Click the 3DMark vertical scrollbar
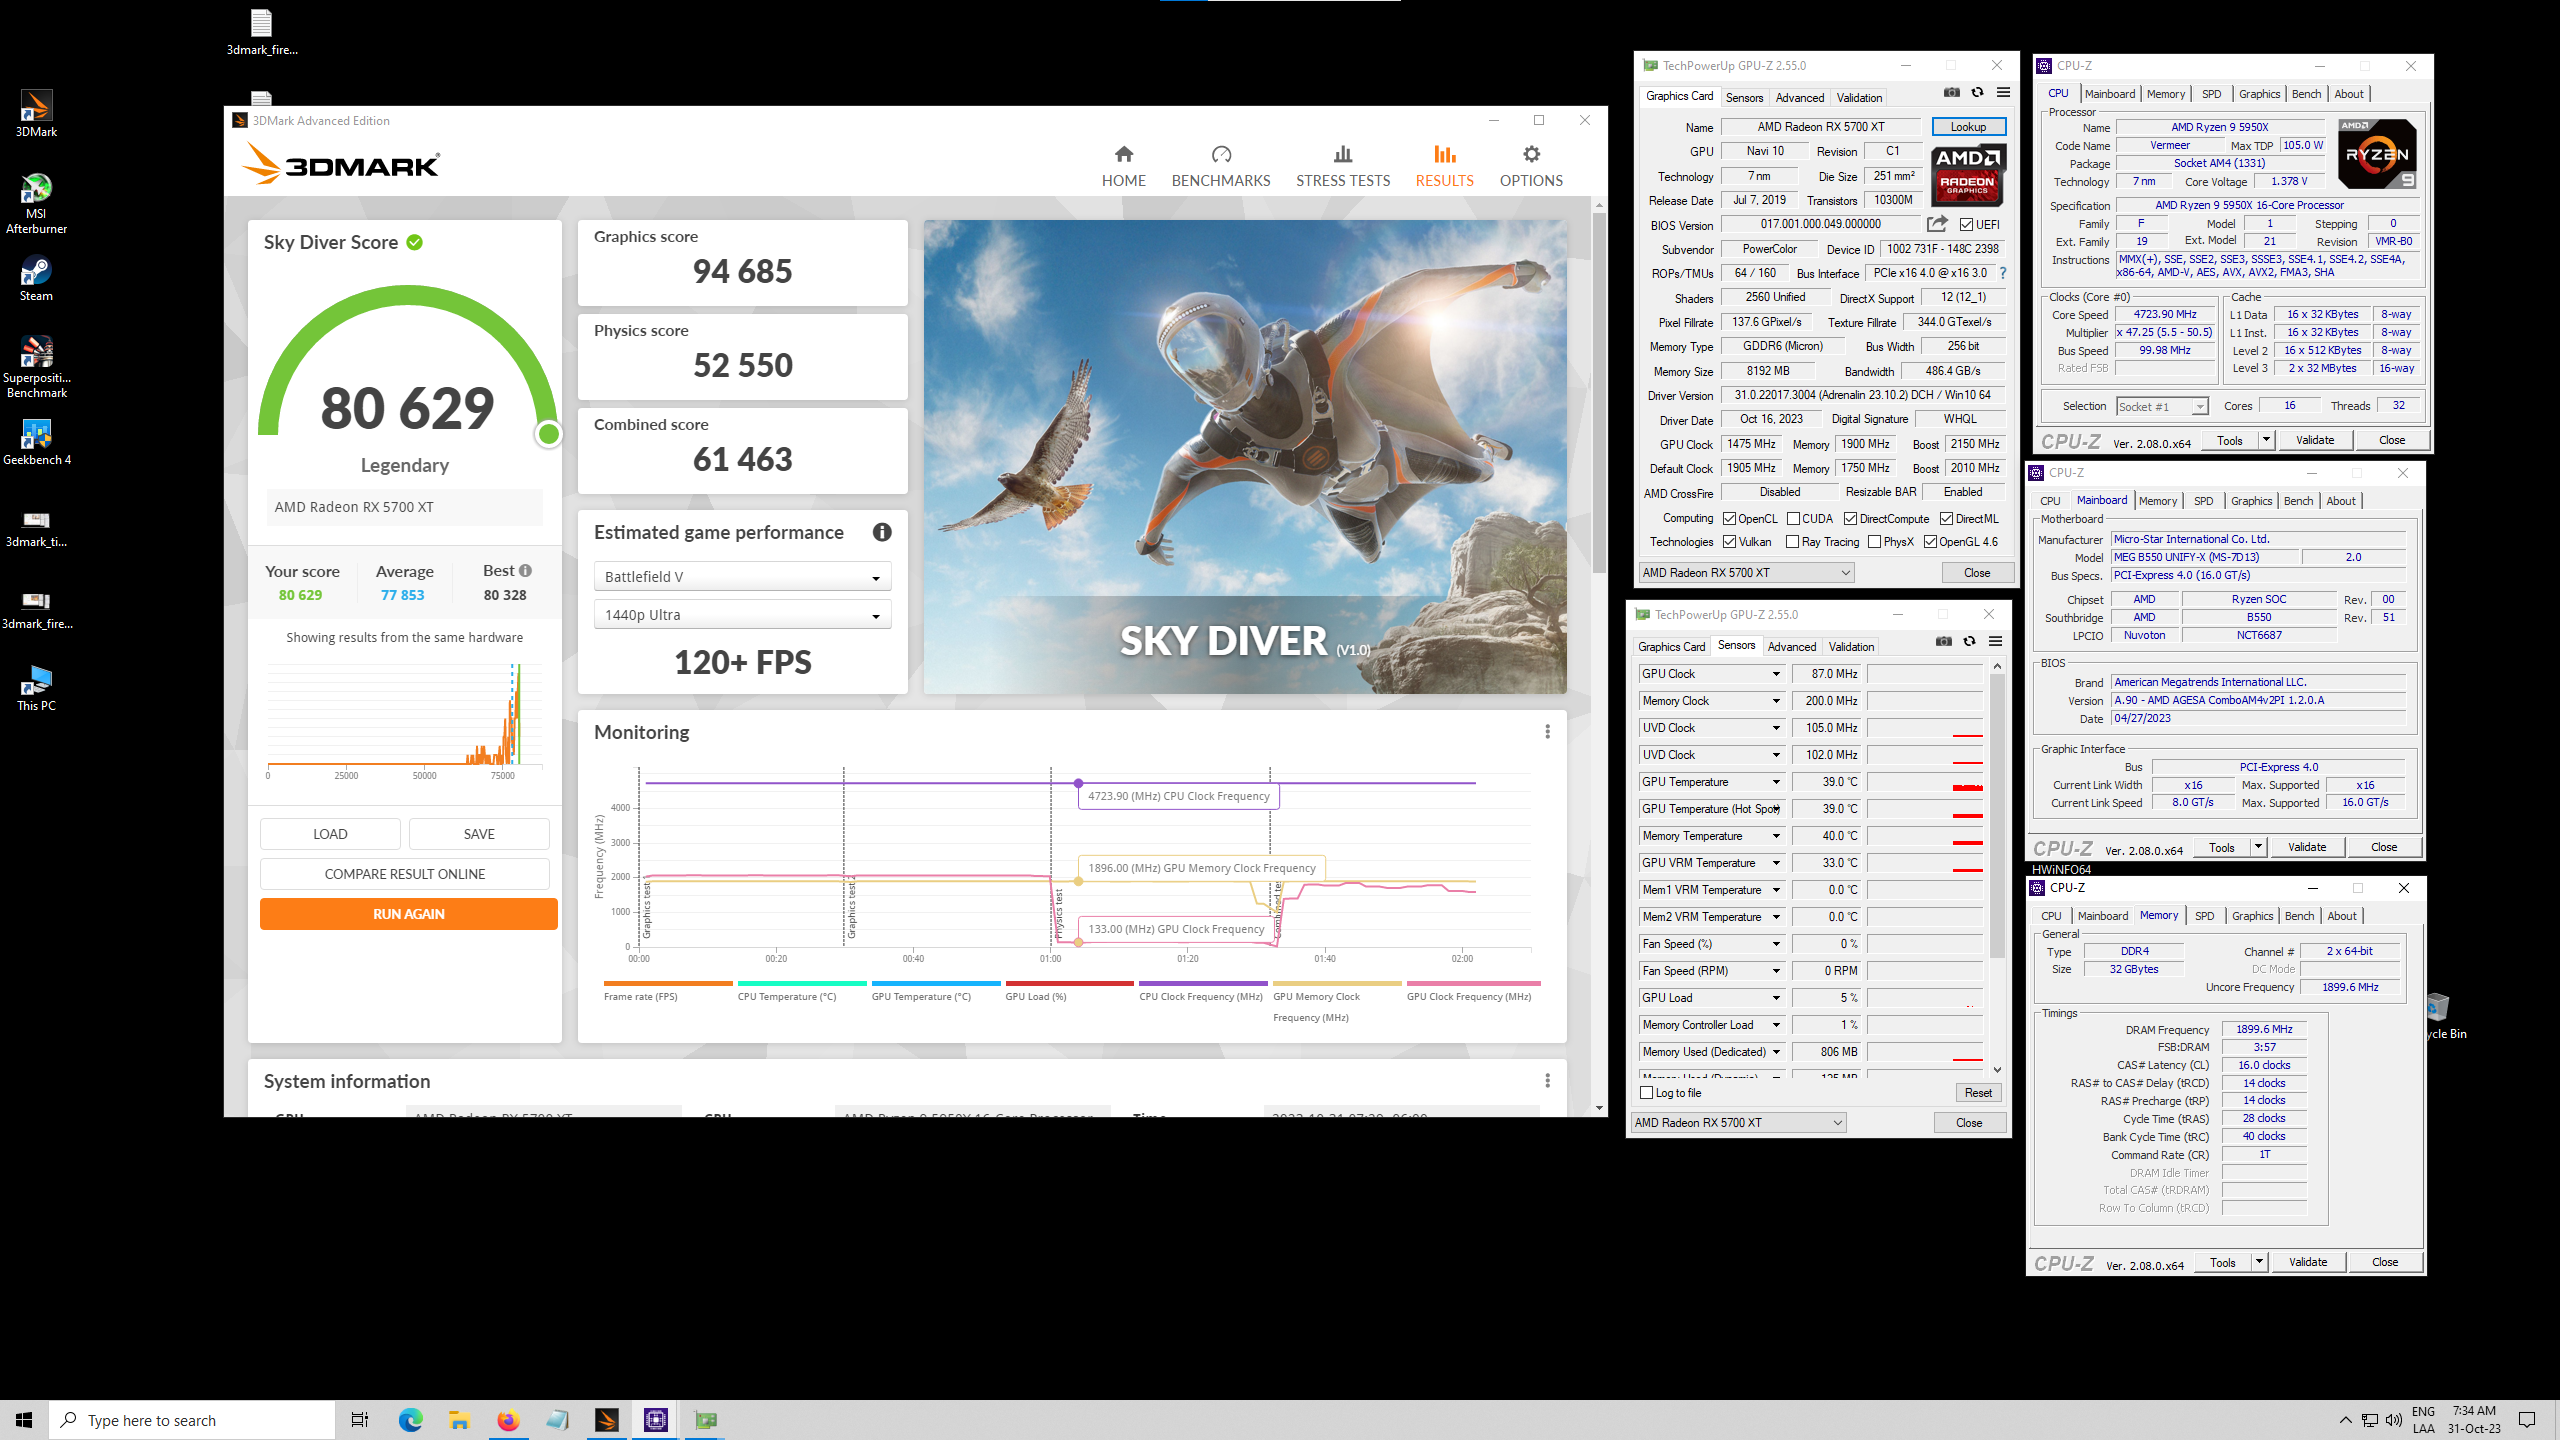 pos(1599,390)
